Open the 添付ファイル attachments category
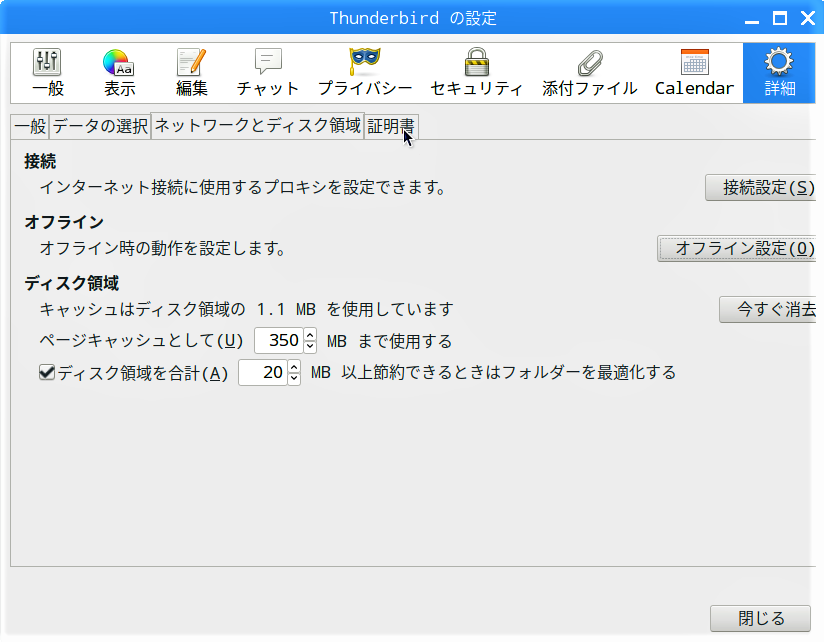The height and width of the screenshot is (642, 824). [590, 73]
